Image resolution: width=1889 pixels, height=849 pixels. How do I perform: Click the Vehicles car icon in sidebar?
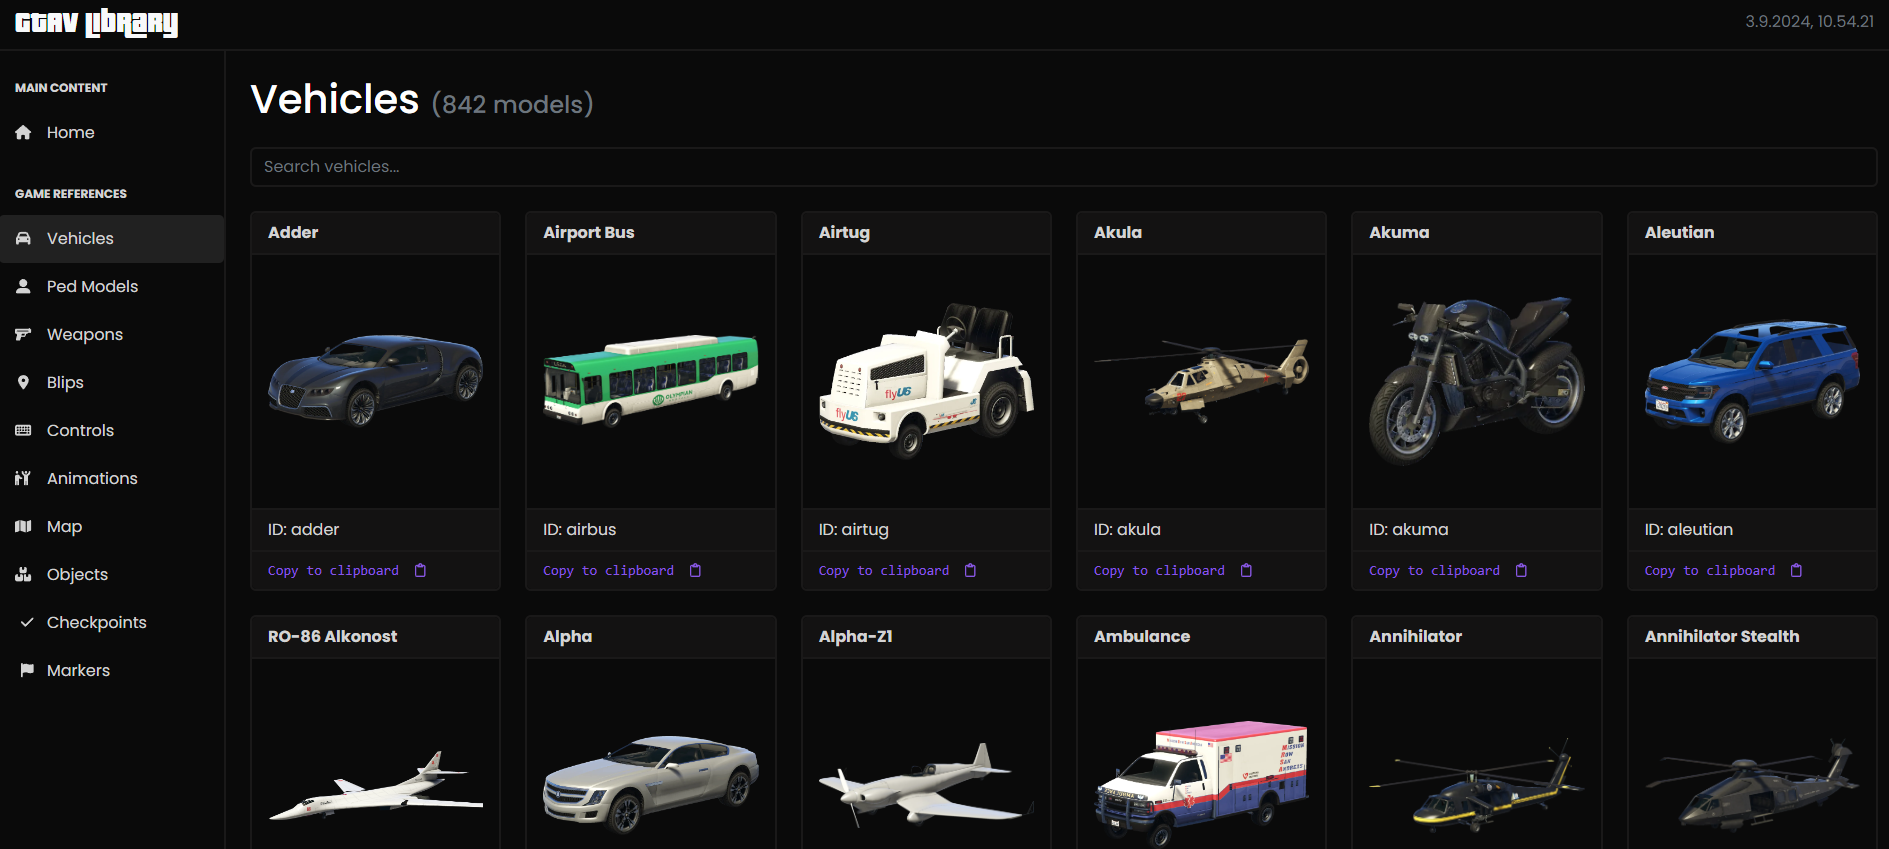click(x=23, y=238)
